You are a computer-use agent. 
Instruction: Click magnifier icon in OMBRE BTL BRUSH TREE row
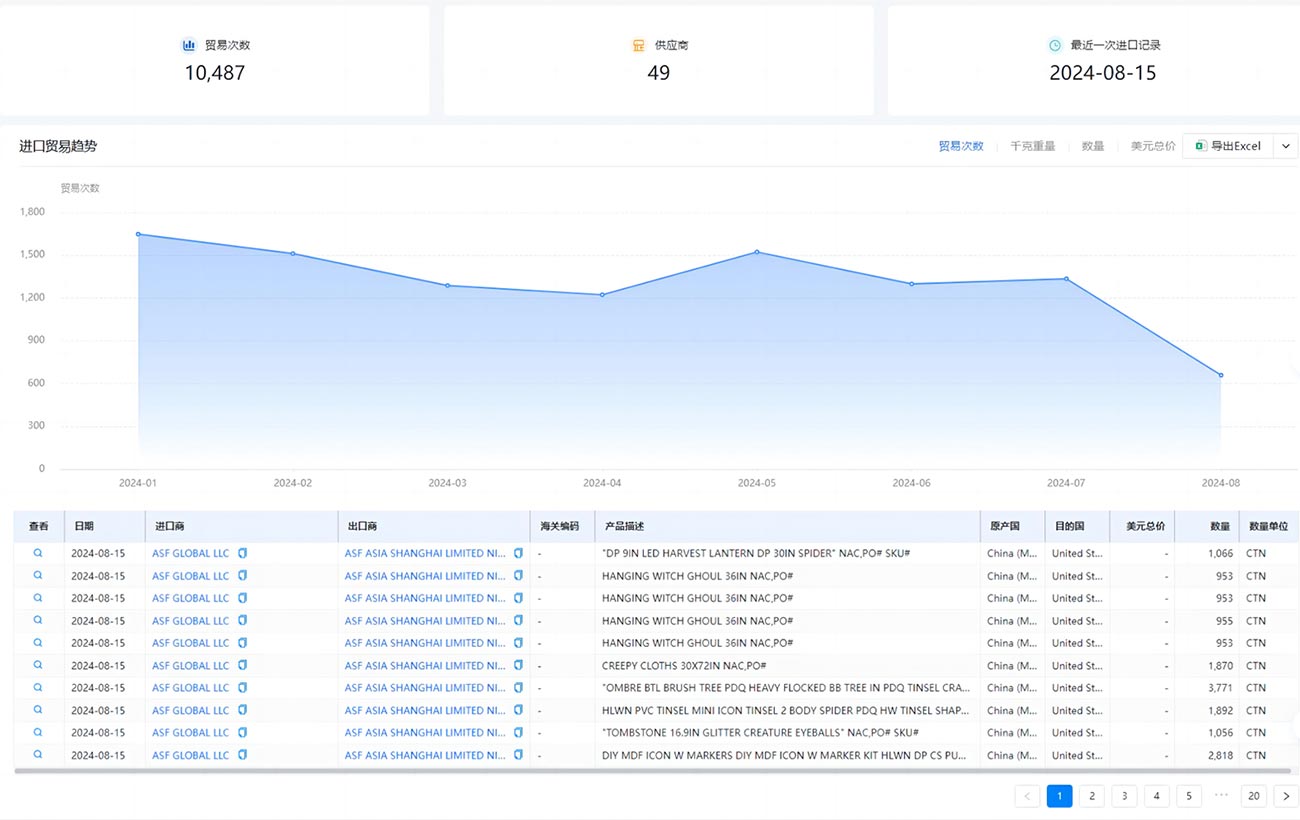coord(38,687)
